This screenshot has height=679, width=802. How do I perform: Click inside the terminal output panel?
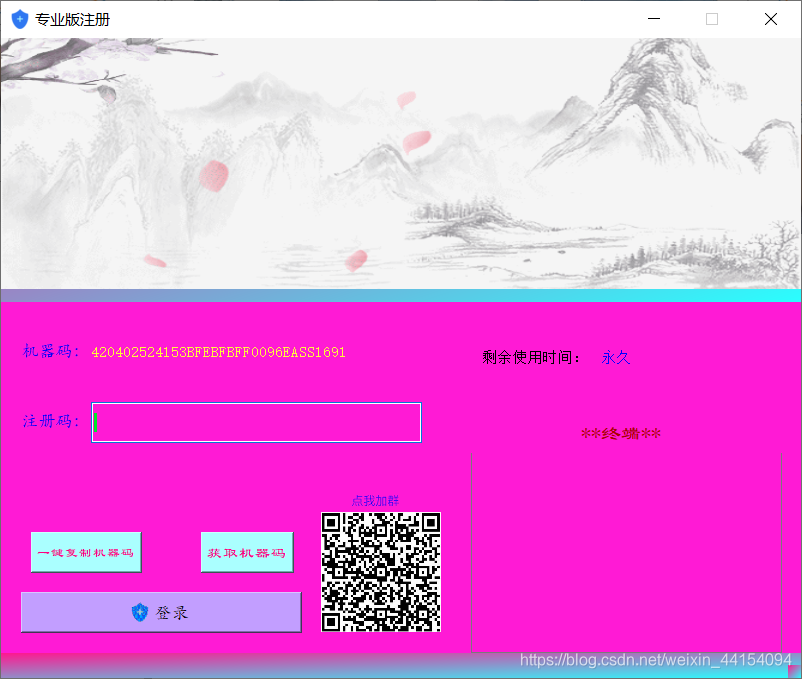627,552
